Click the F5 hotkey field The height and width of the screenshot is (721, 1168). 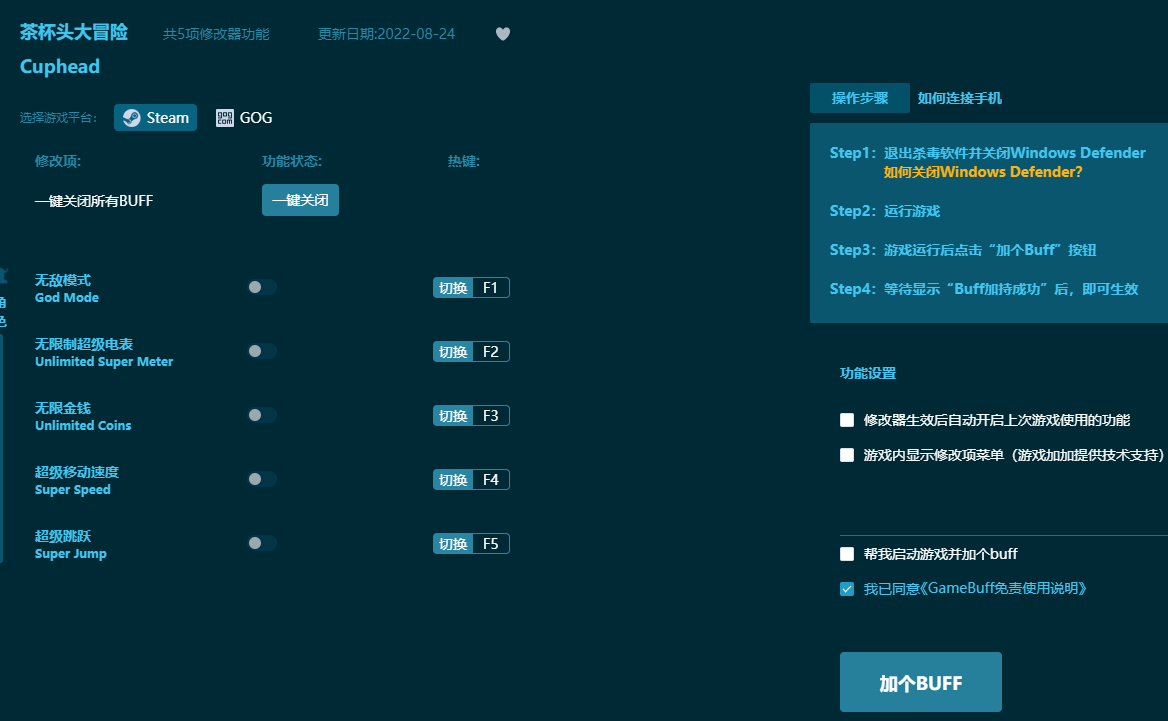click(x=491, y=544)
